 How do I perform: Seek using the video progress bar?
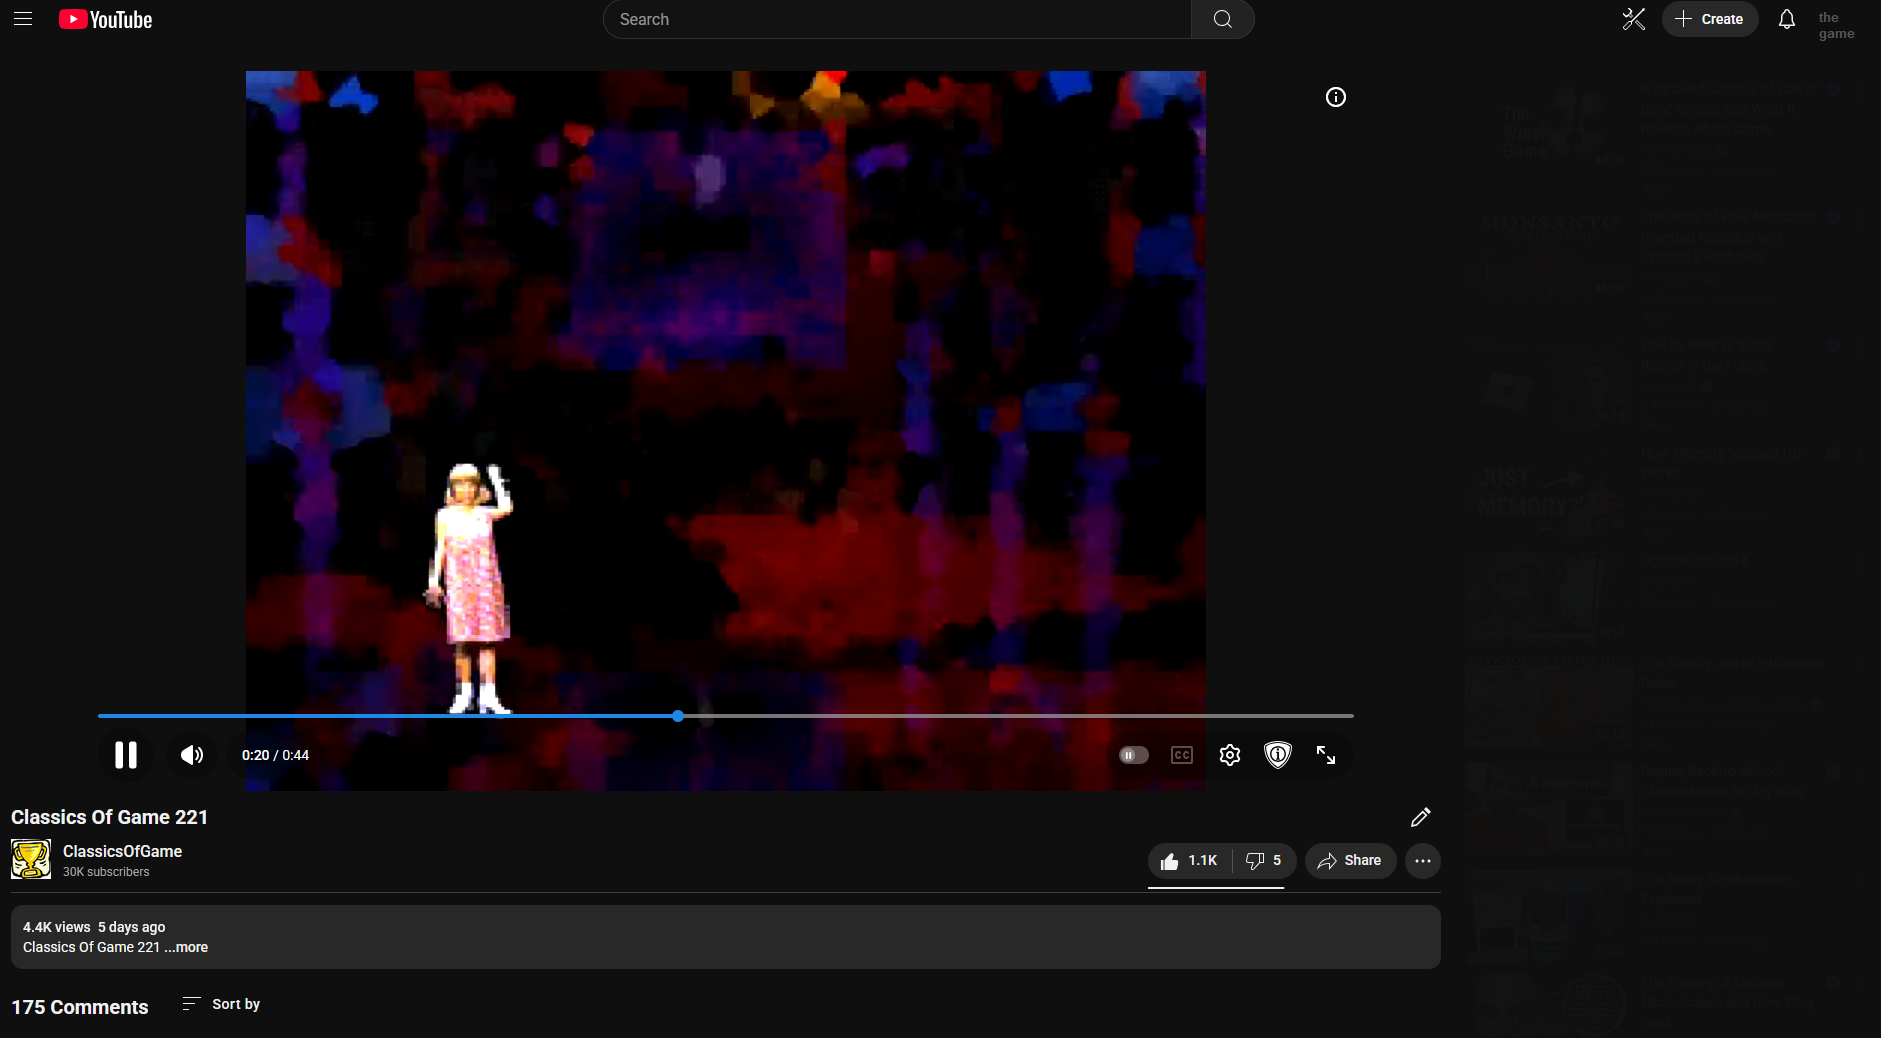click(726, 716)
